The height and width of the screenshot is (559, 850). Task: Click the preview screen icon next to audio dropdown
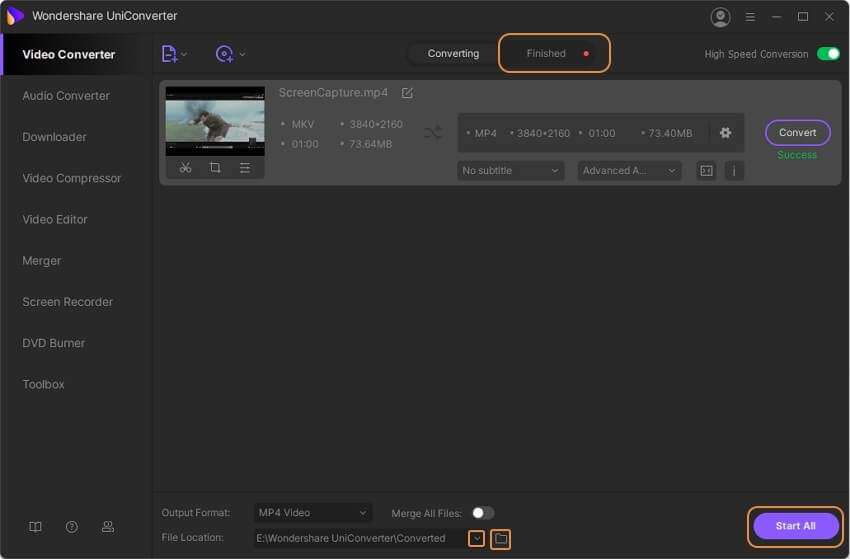point(706,171)
